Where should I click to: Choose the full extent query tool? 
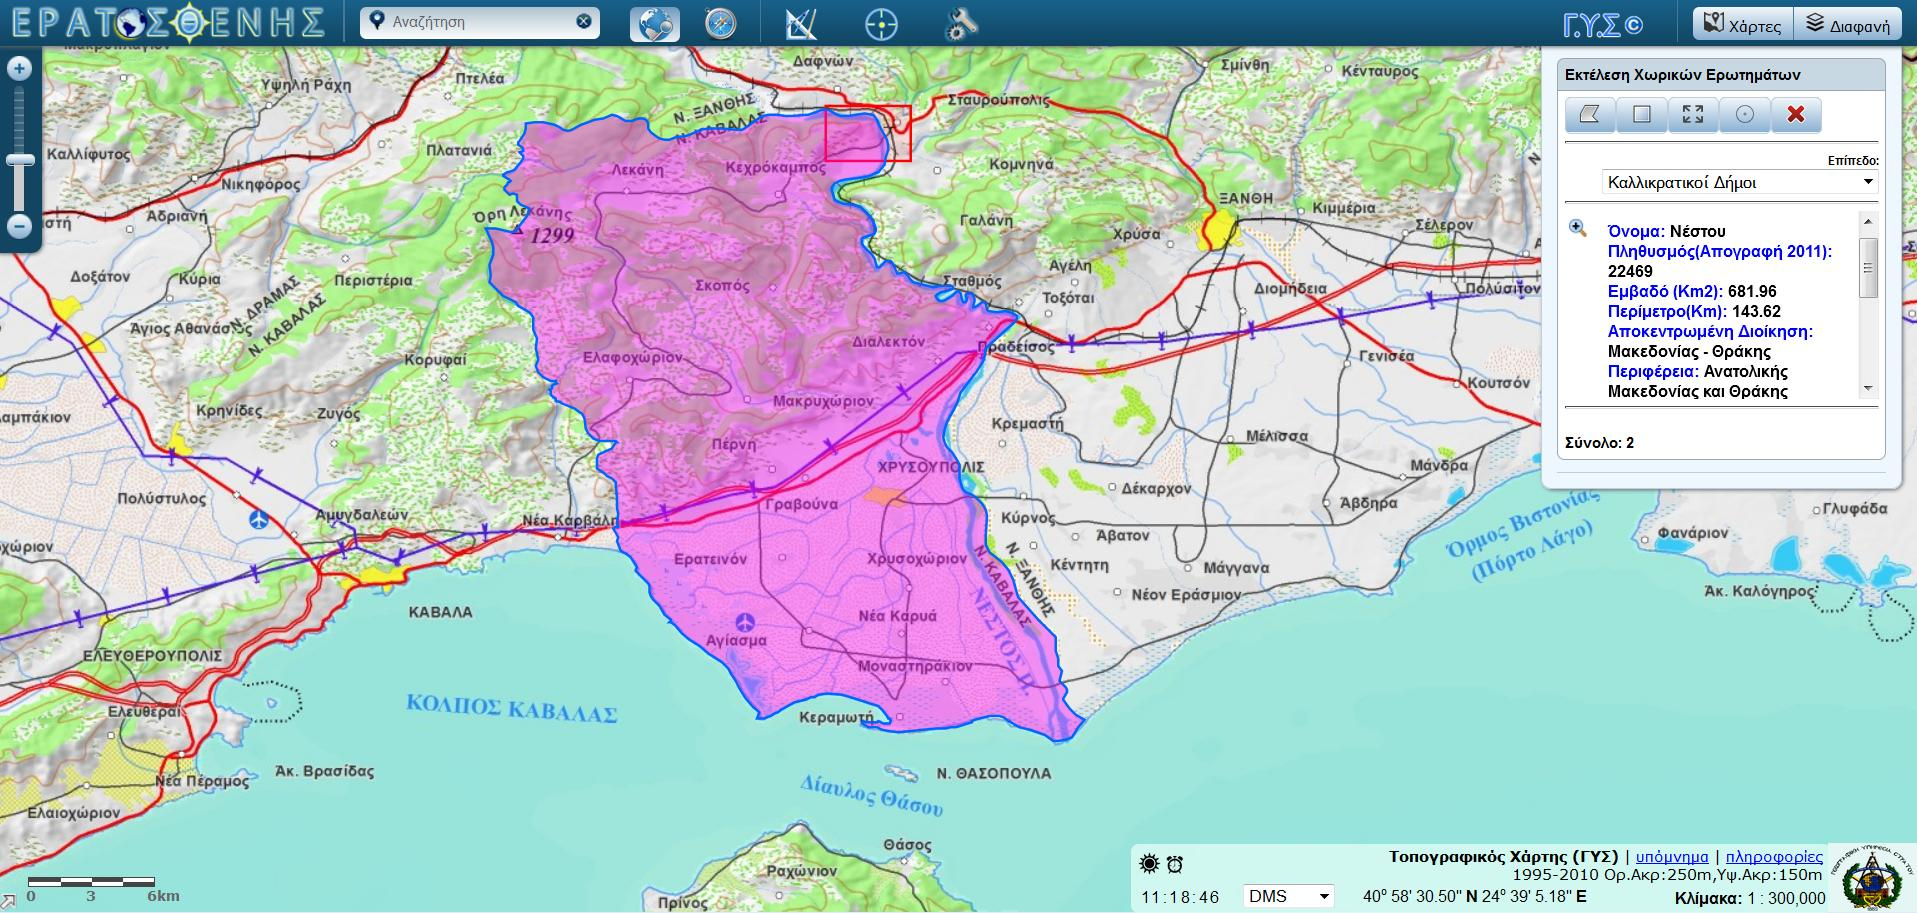click(1693, 114)
